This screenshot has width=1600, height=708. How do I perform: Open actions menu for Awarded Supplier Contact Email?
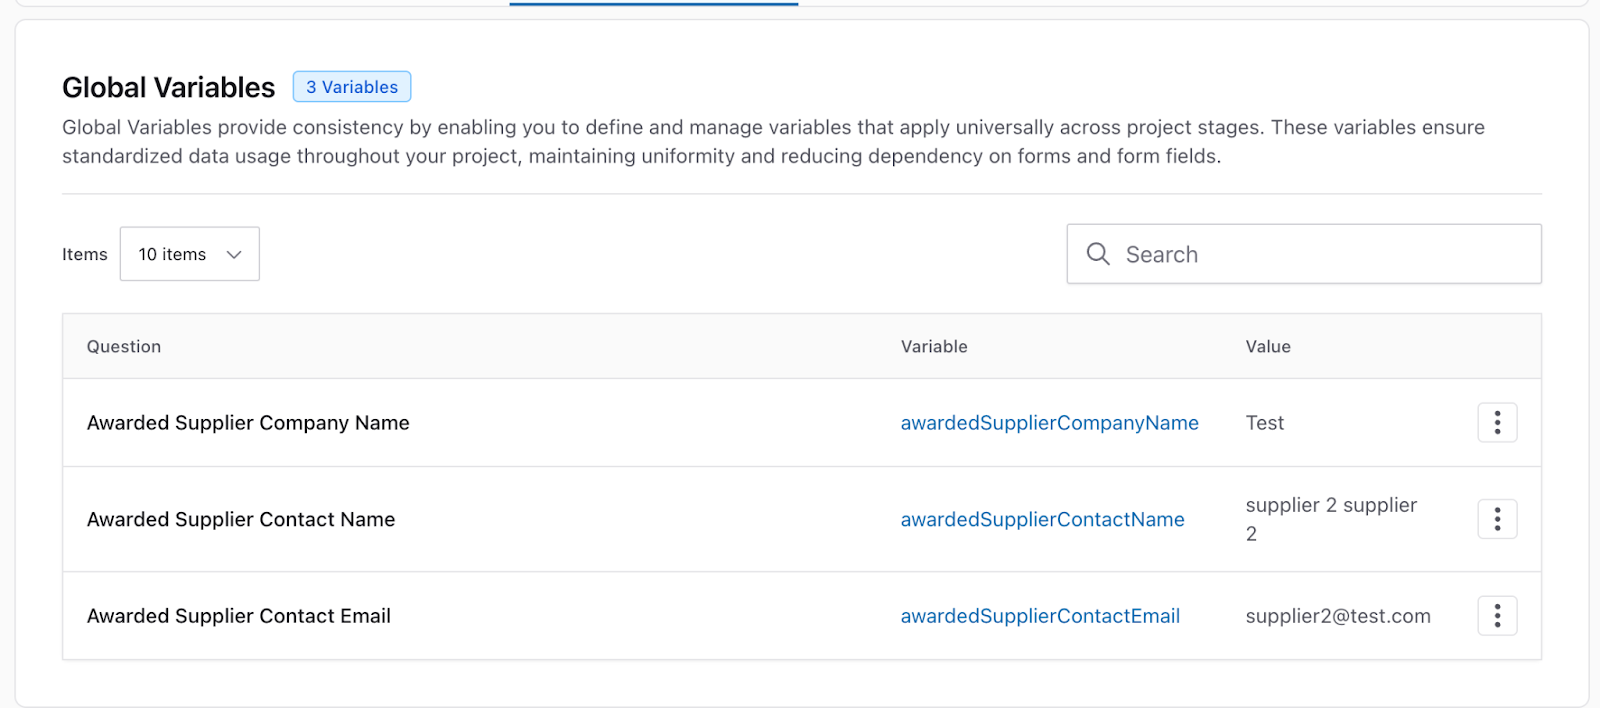click(x=1497, y=616)
